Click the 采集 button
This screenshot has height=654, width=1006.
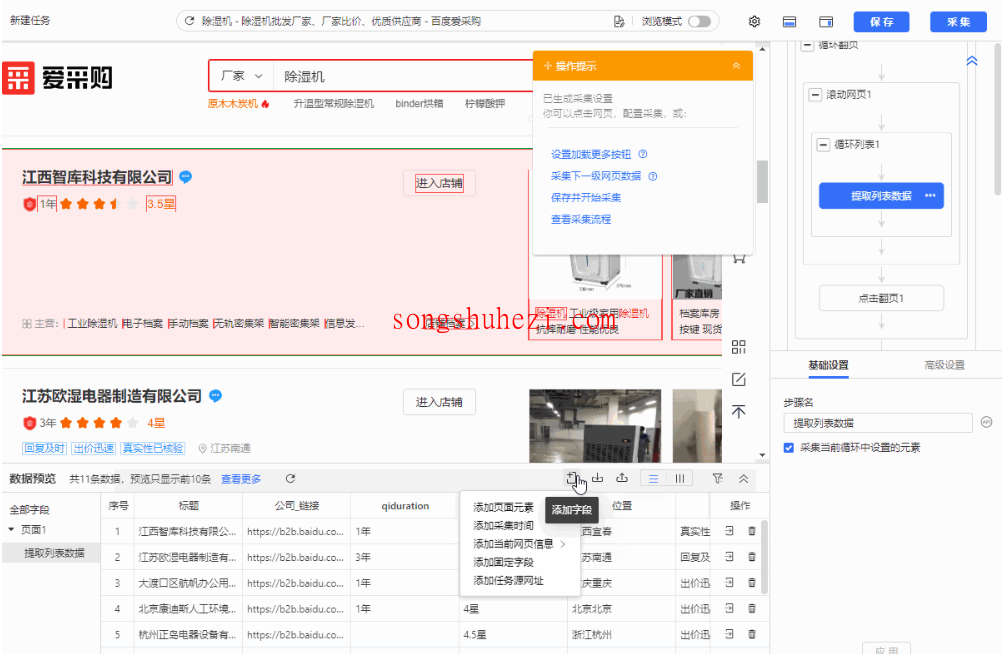click(x=959, y=21)
